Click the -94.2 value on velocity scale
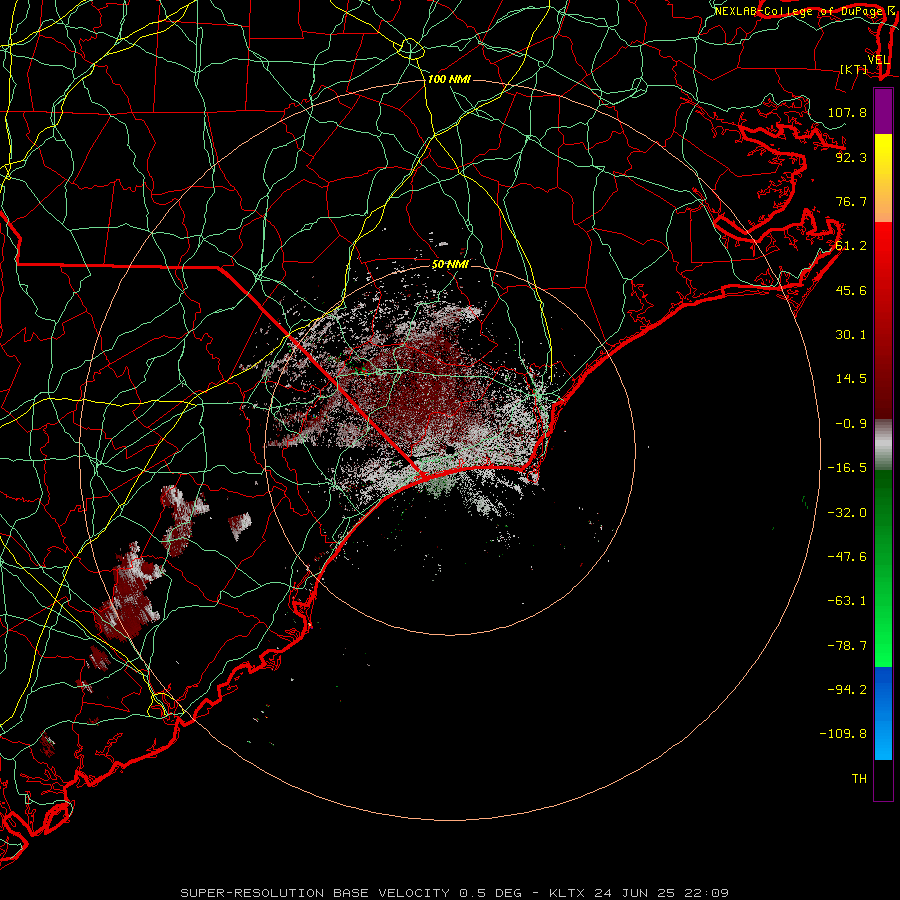The image size is (900, 900). click(x=847, y=690)
